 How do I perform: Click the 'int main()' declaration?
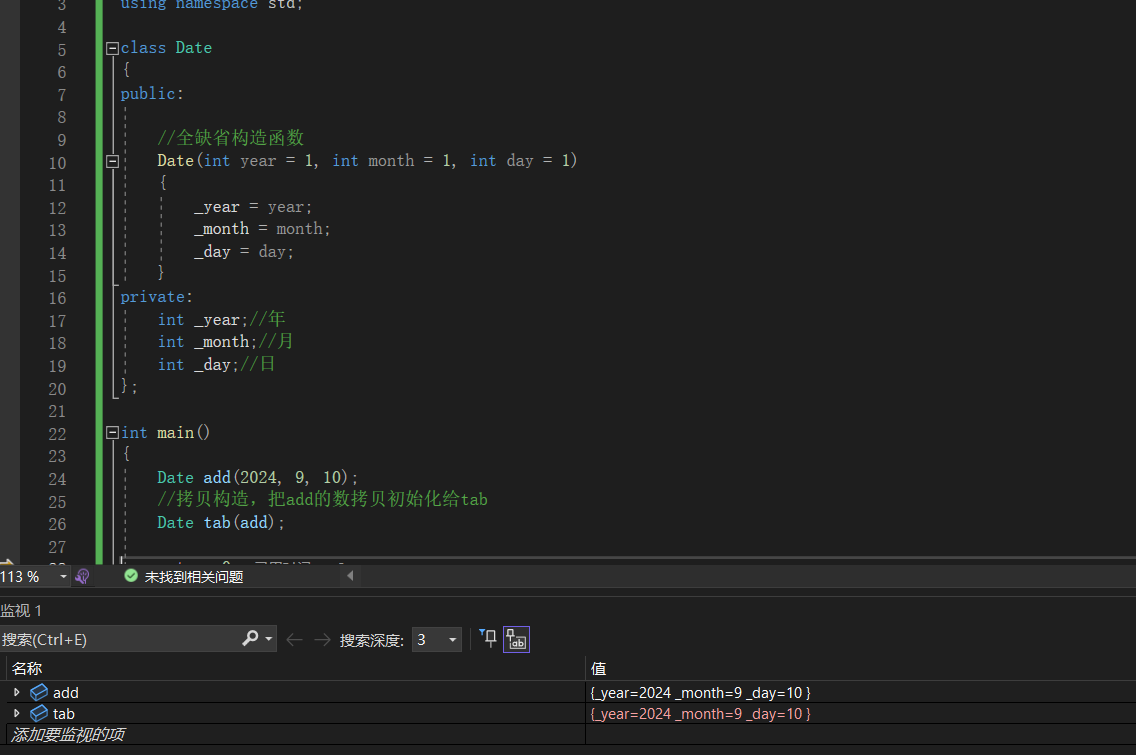click(165, 433)
